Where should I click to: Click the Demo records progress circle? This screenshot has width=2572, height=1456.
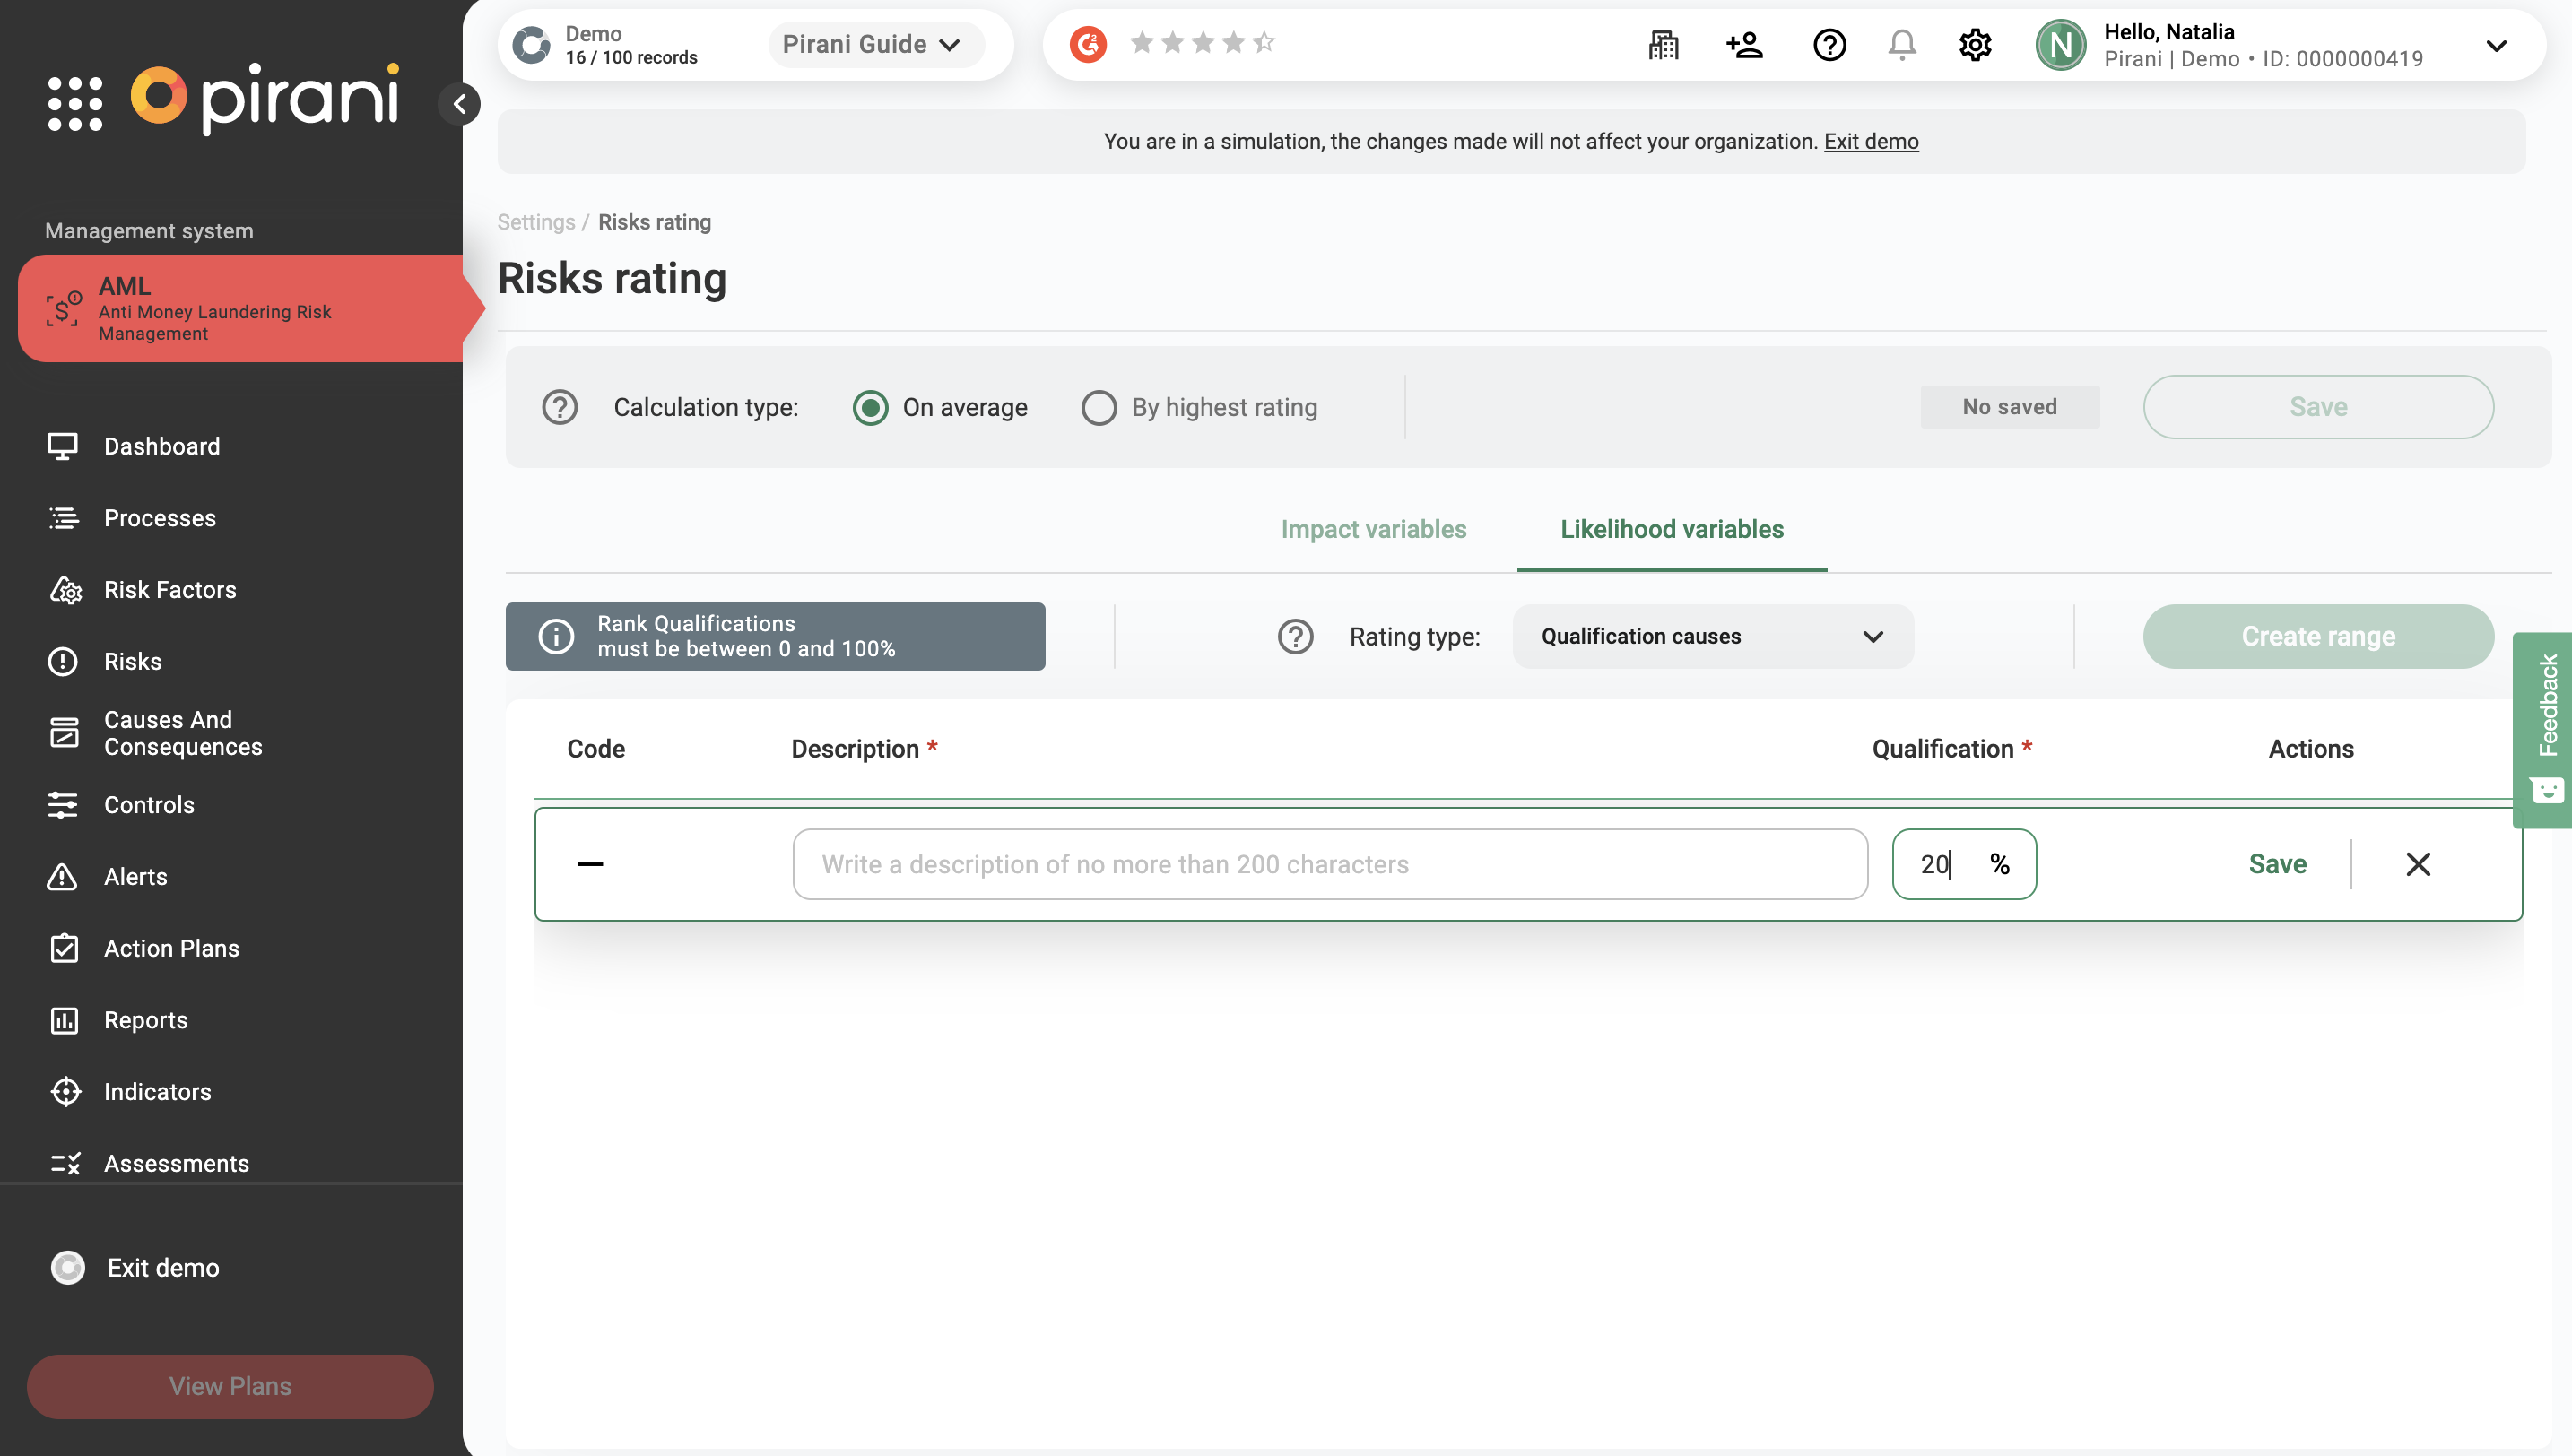[531, 45]
